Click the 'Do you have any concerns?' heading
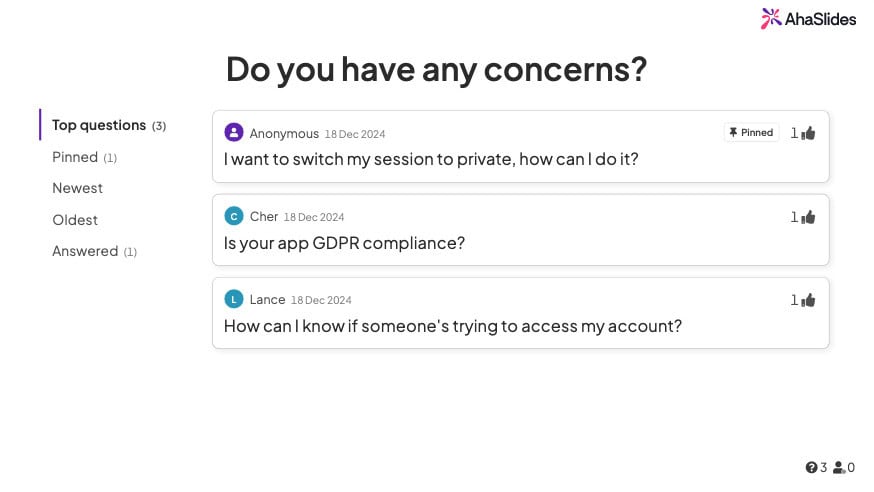This screenshot has height=492, width=874. pyautogui.click(x=436, y=69)
